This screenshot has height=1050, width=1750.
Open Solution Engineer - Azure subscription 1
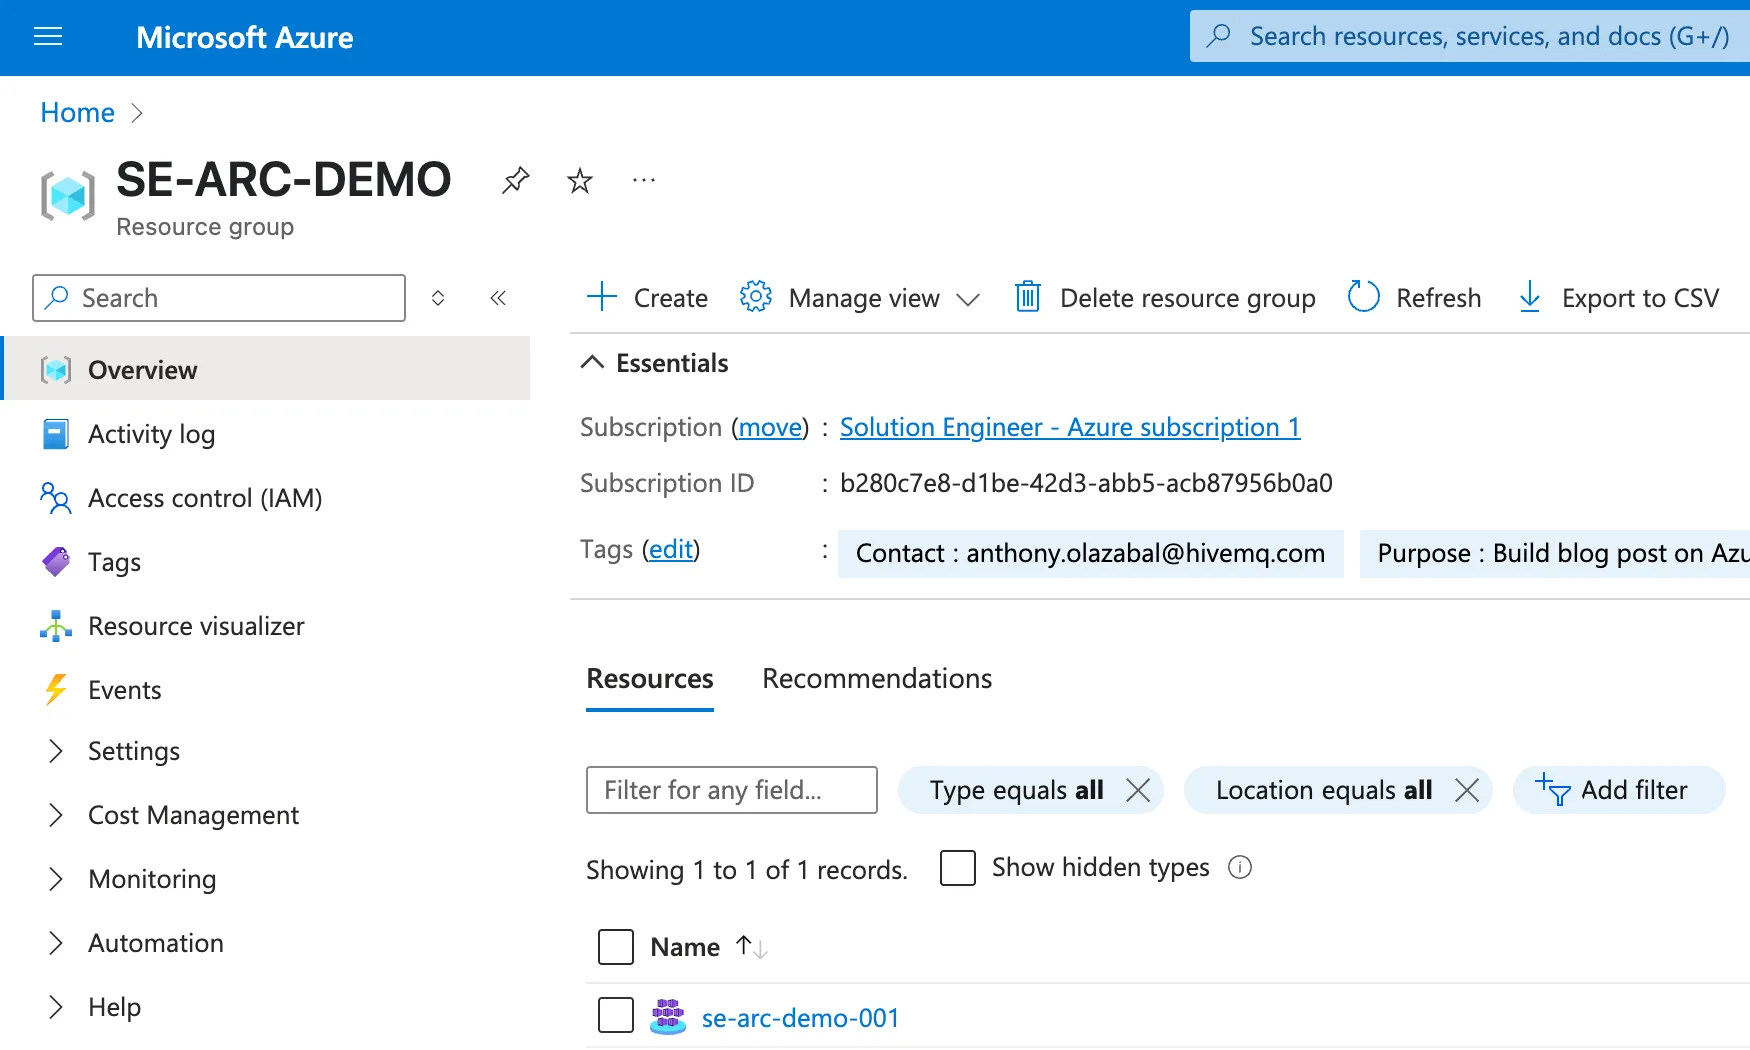(x=1070, y=427)
